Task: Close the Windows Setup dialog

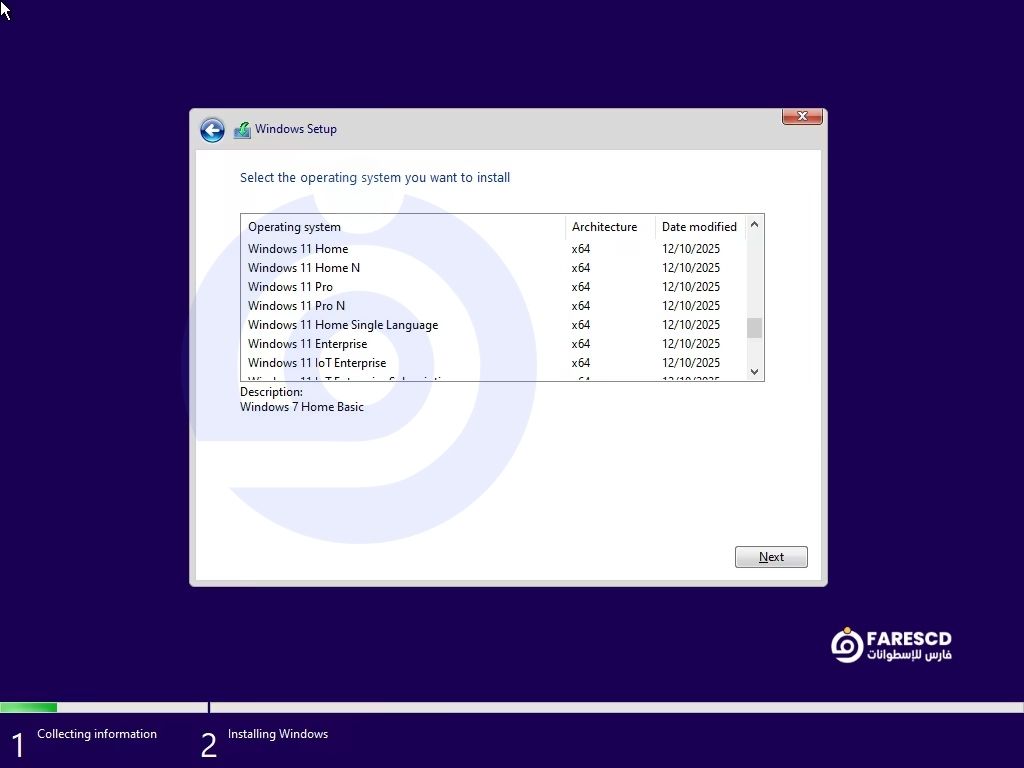Action: [x=802, y=117]
